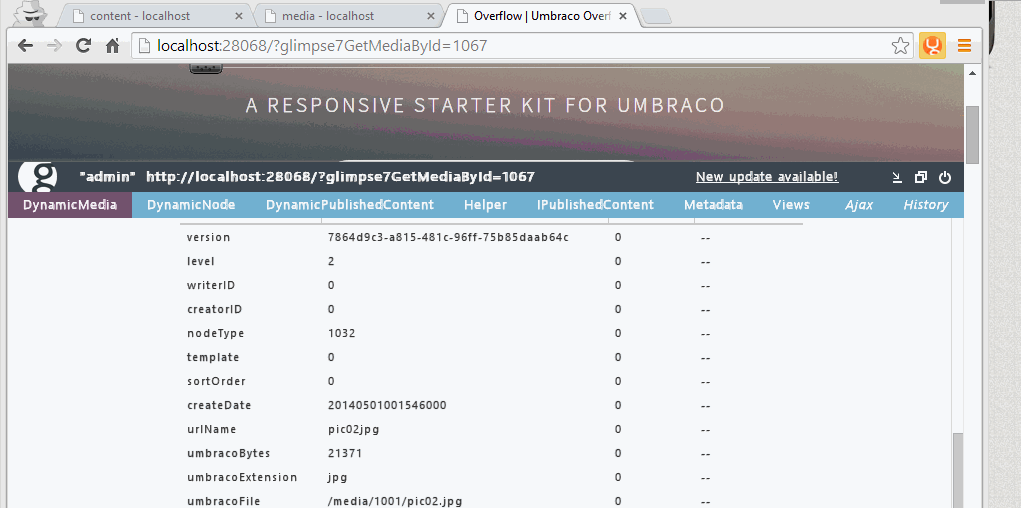
Task: Open the Chrome hamburger menu
Action: point(964,46)
